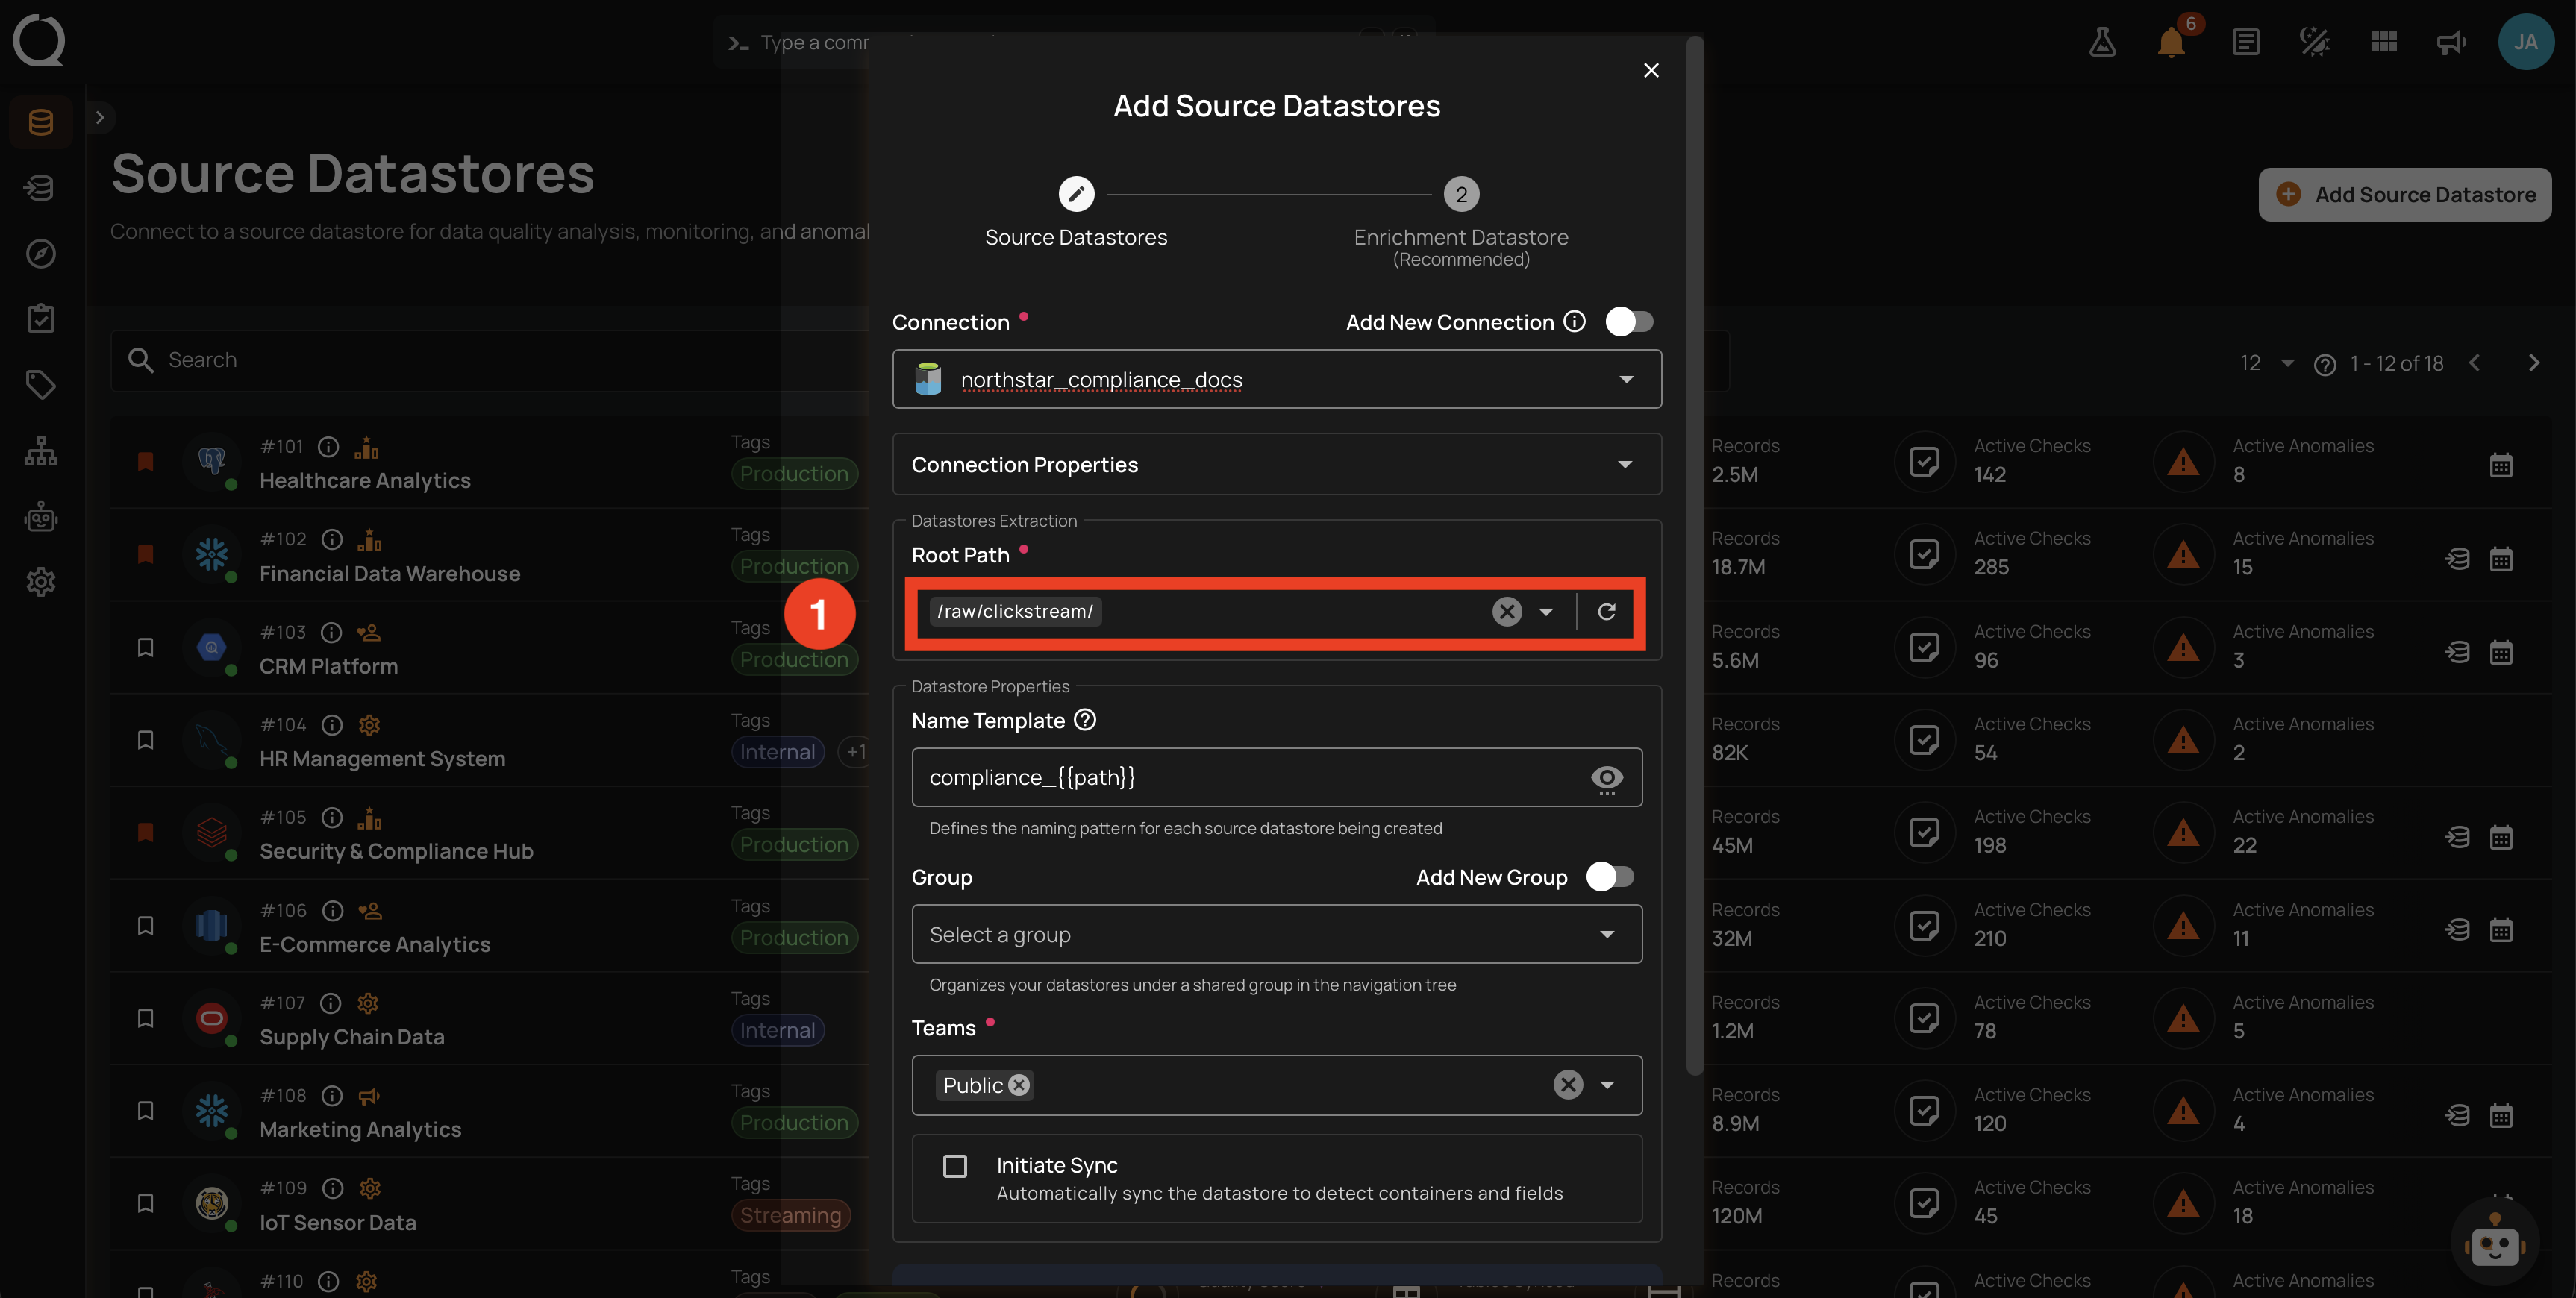
Task: Toggle bookmark on Supply Chain Data
Action: click(x=145, y=1018)
